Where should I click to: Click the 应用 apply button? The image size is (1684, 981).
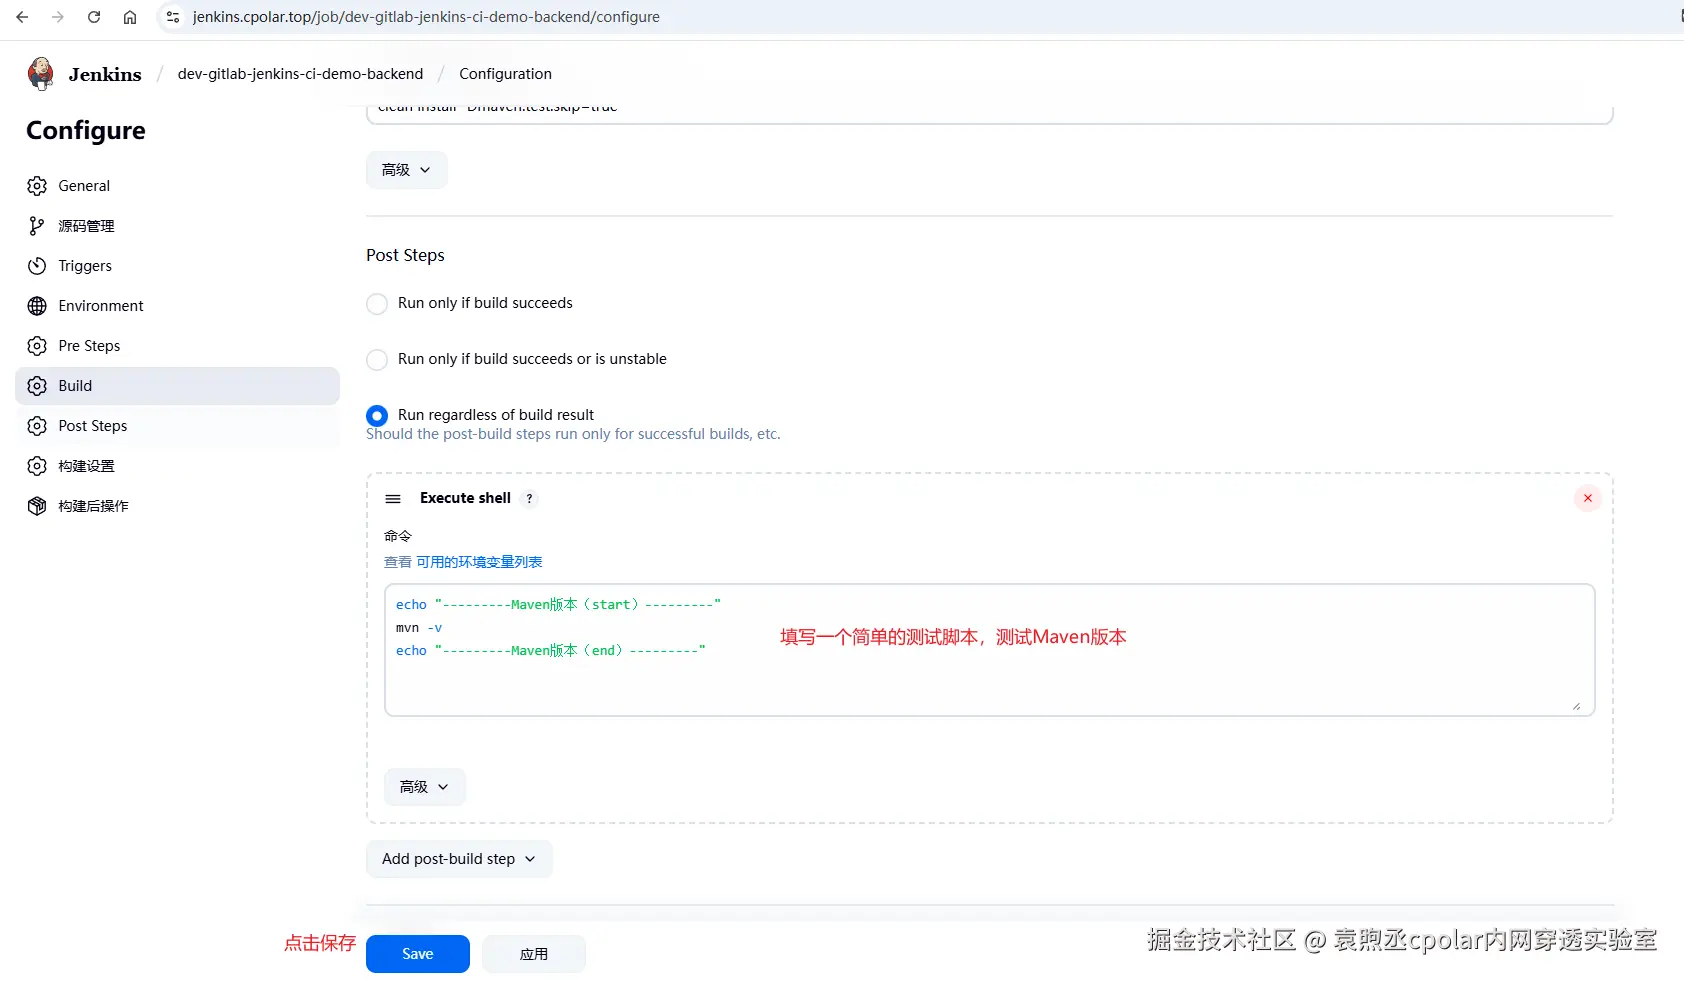point(534,954)
